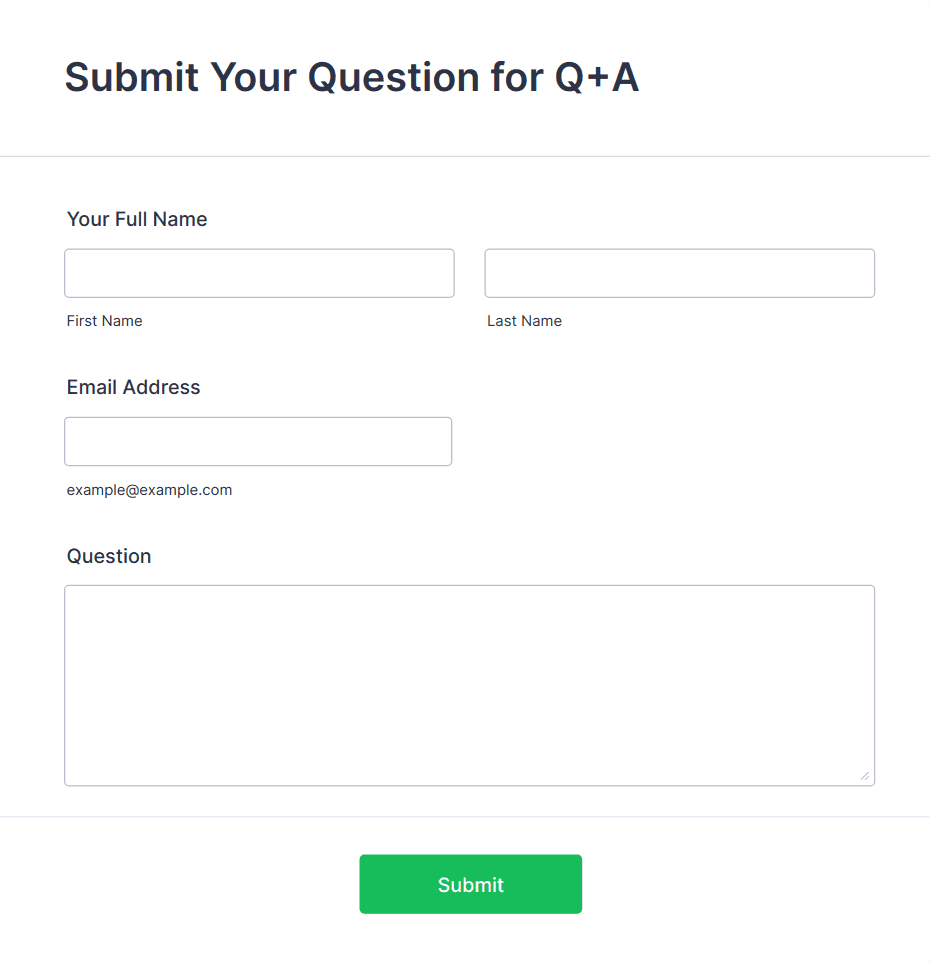
Task: Click 'Q+A' in the page heading
Action: [x=597, y=77]
